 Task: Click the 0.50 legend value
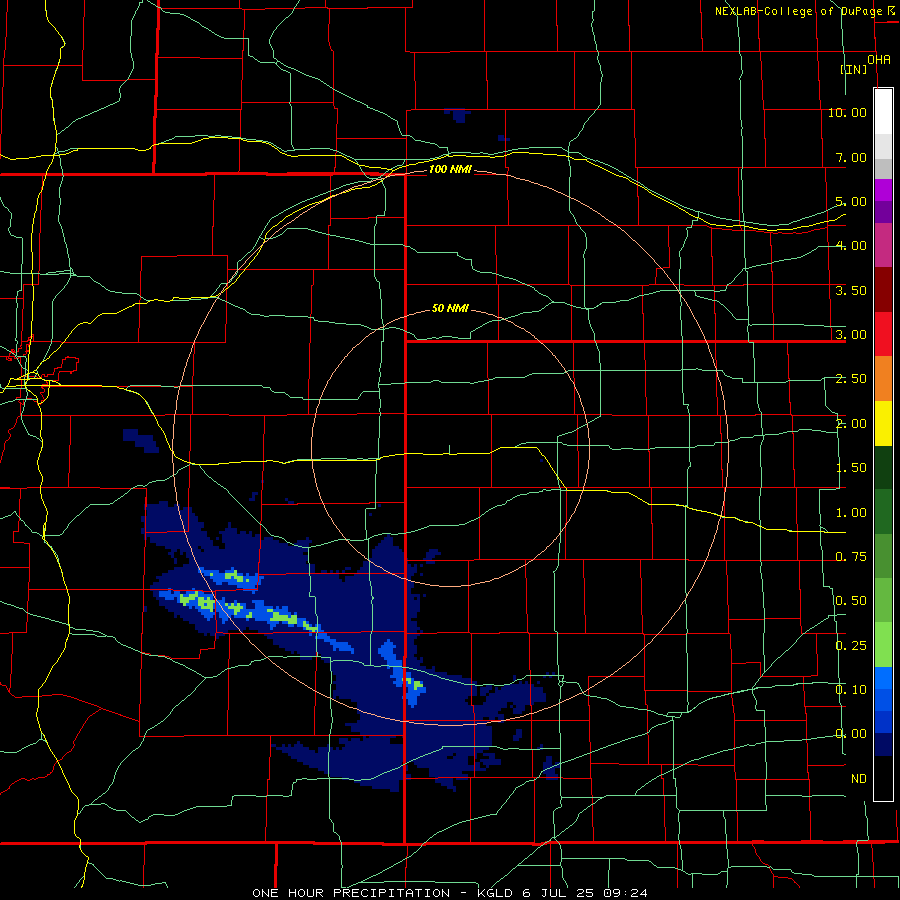851,601
